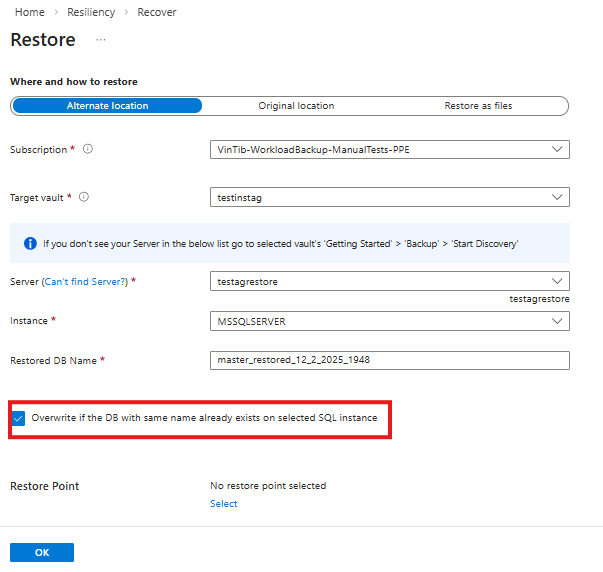Click the chevron arrow after Home breadcrumb
Viewport: 603px width, 572px height.
tap(55, 11)
